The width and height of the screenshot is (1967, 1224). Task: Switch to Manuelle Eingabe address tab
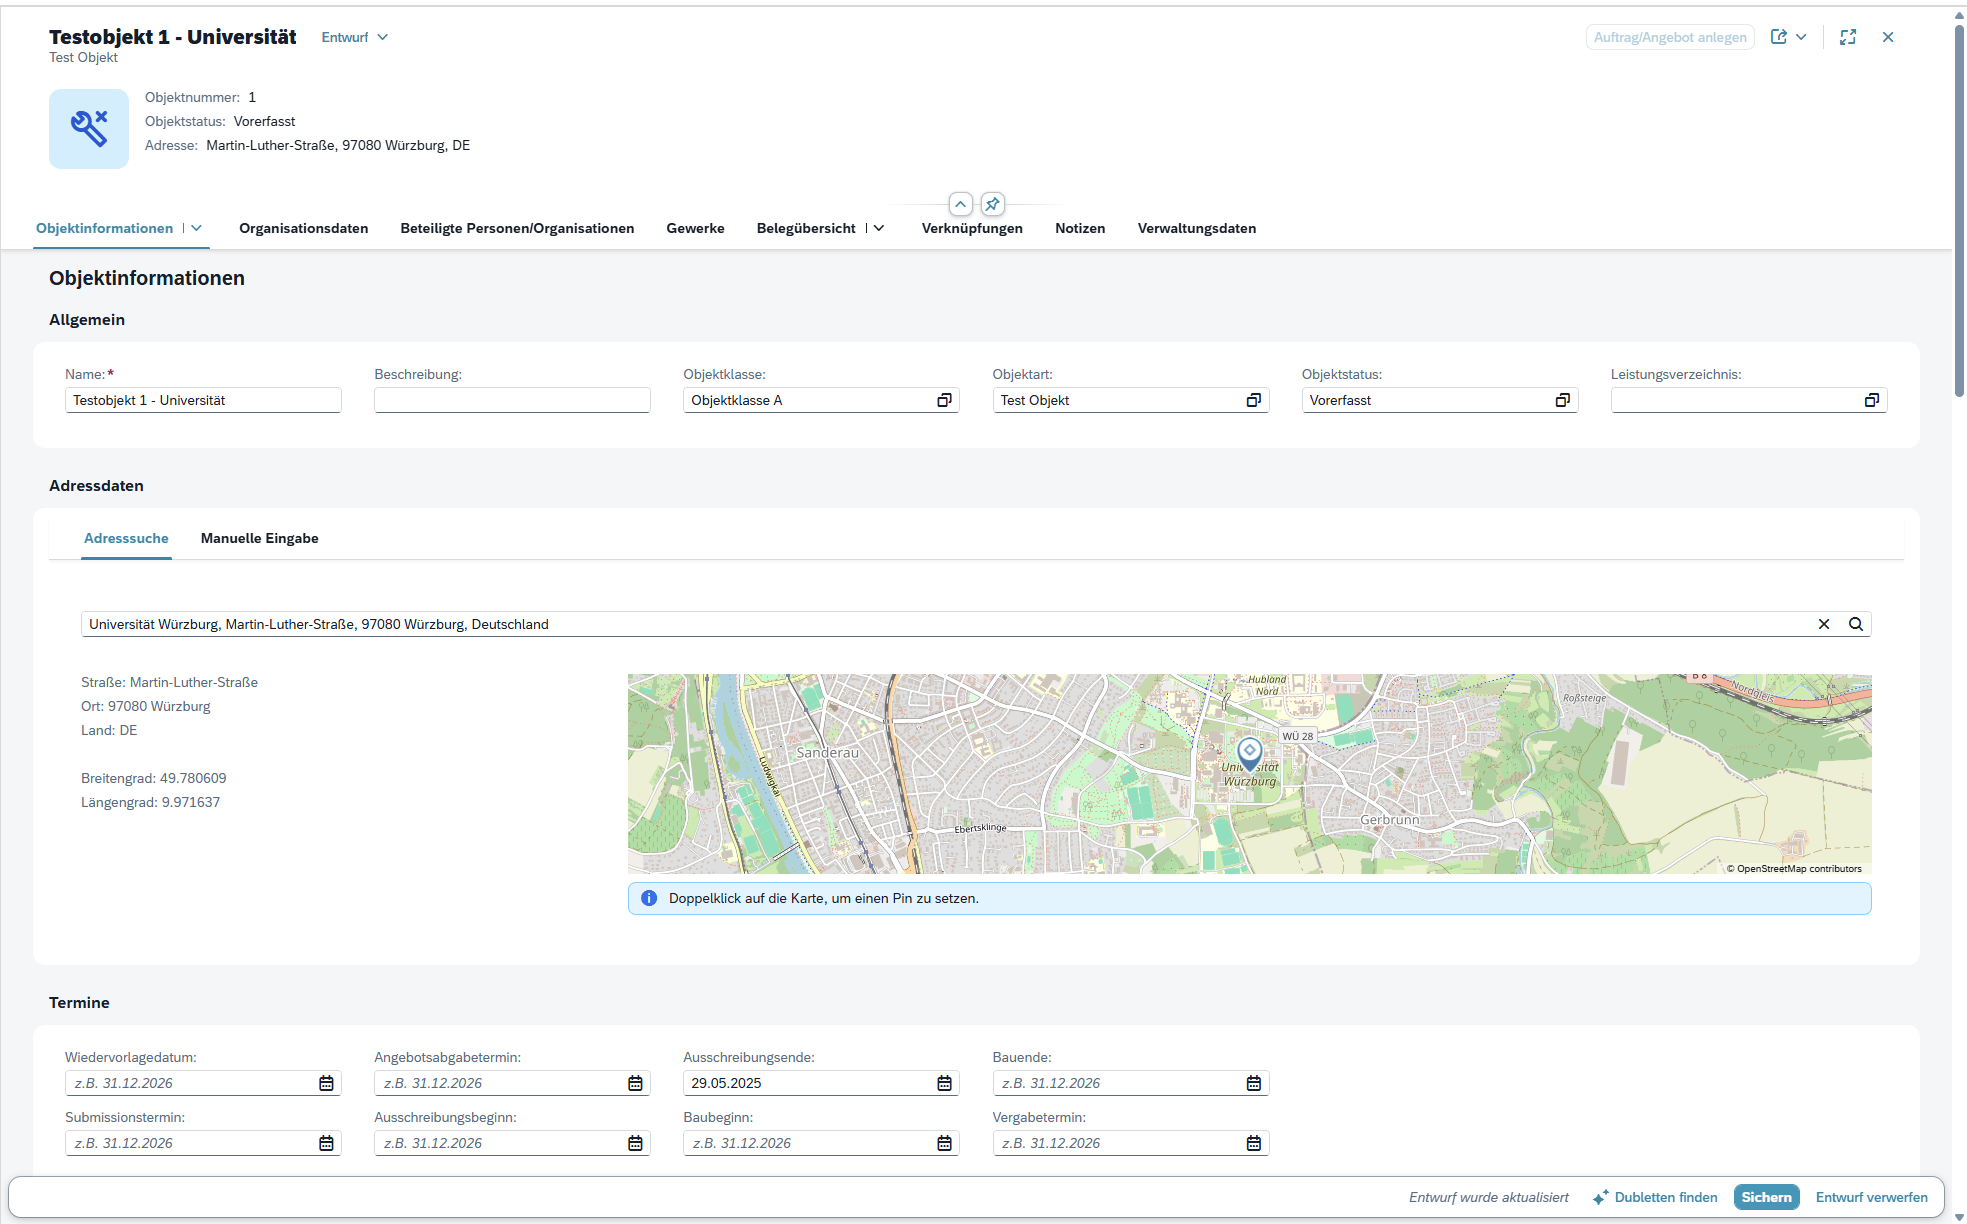coord(260,538)
